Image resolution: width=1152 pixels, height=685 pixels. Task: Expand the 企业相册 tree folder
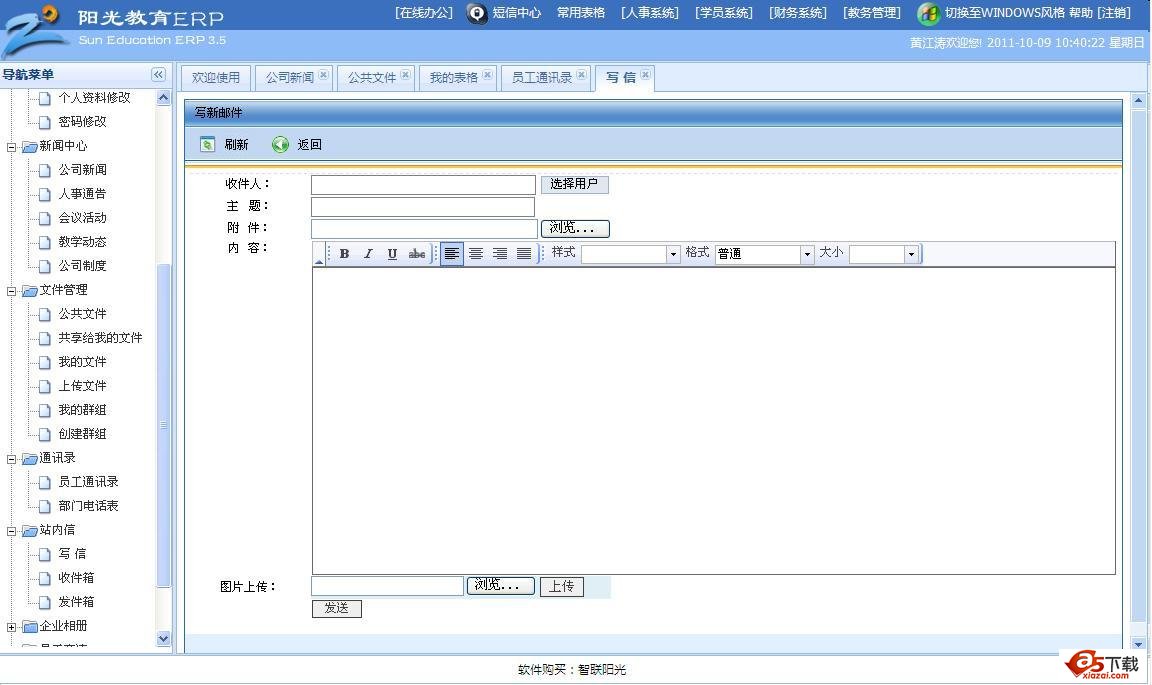[12, 627]
